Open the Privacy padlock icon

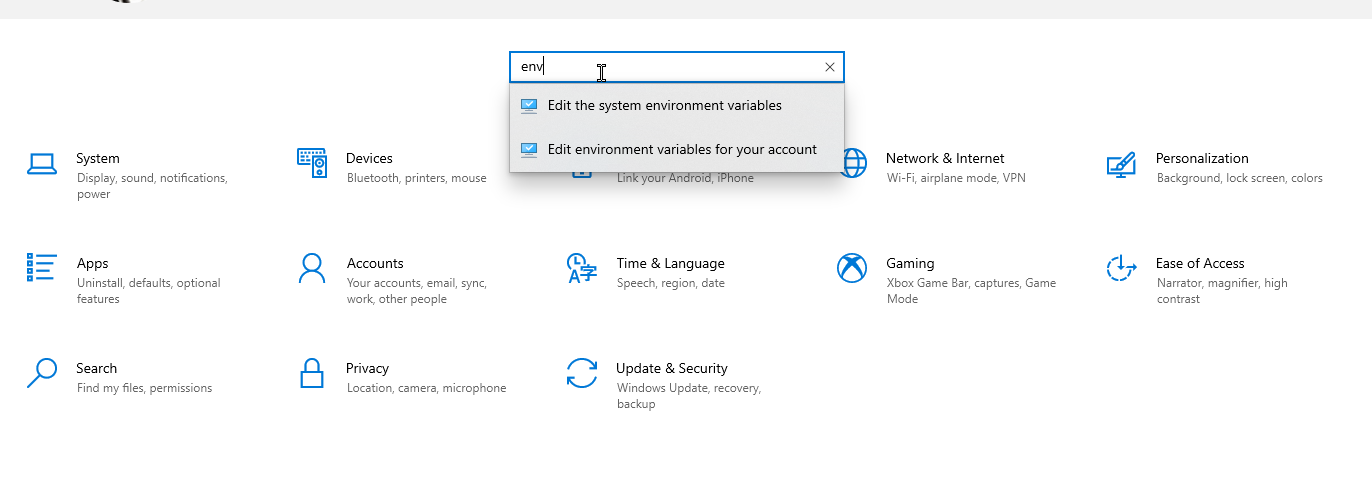click(312, 373)
